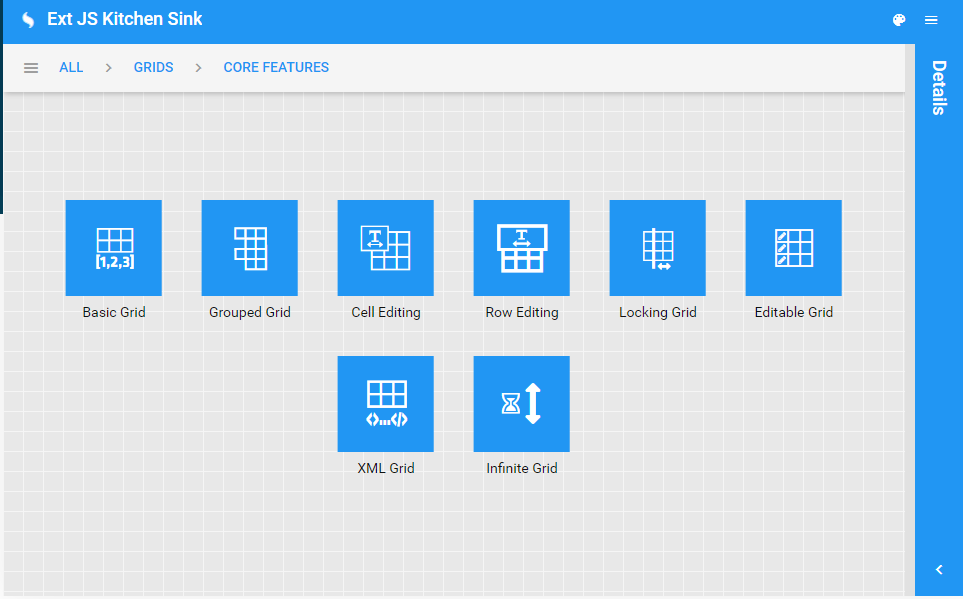Click the Cell Editing label text
Viewport: 963px width, 599px height.
pyautogui.click(x=386, y=312)
